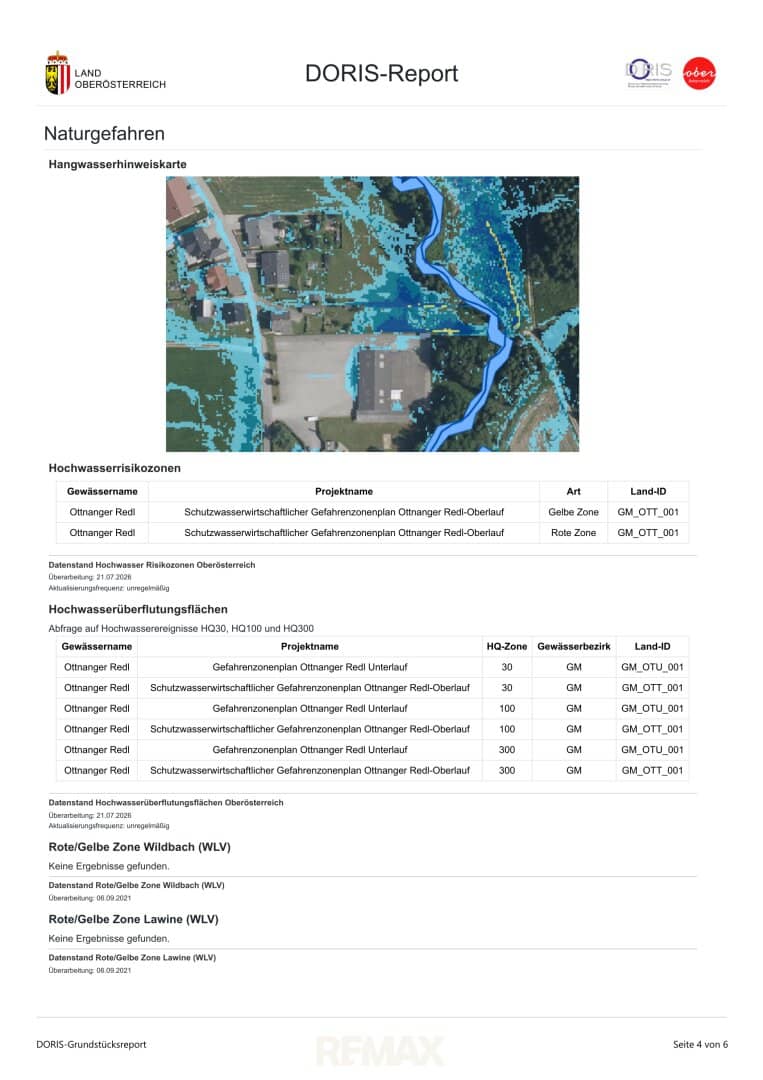Select the 'Naturgefahren' heading
763x1080 pixels.
point(104,134)
